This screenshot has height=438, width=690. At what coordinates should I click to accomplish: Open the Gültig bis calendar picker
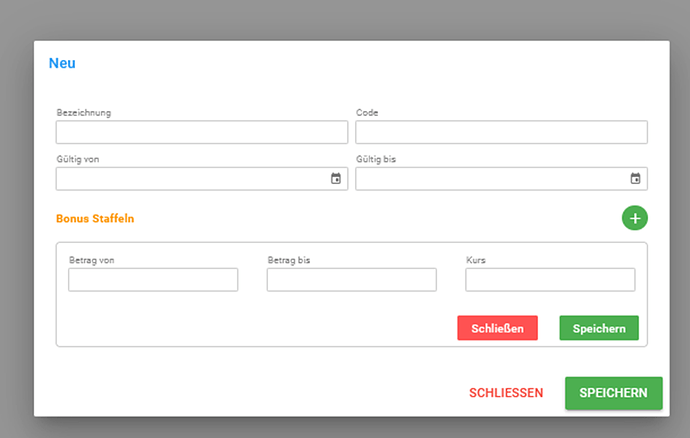(635, 178)
